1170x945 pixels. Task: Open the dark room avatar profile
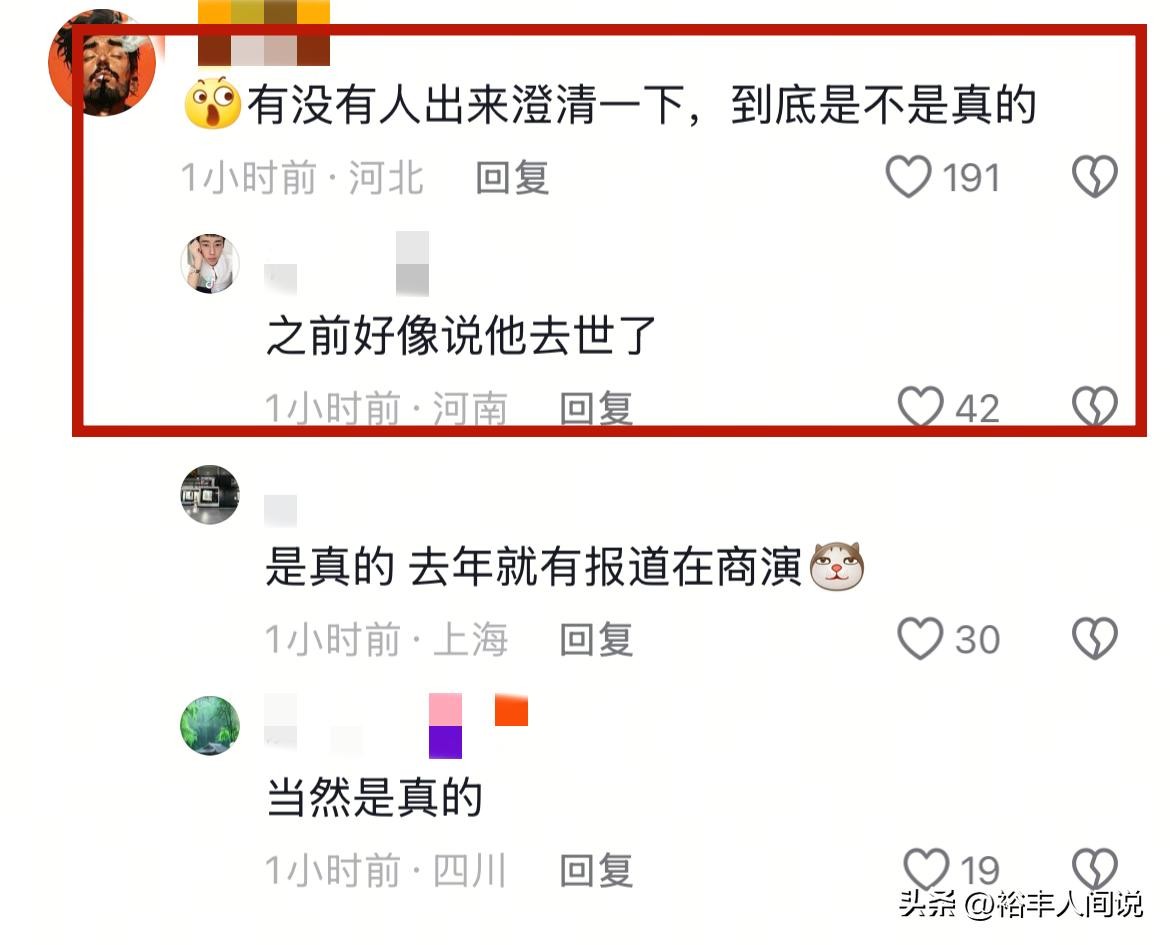[x=210, y=494]
